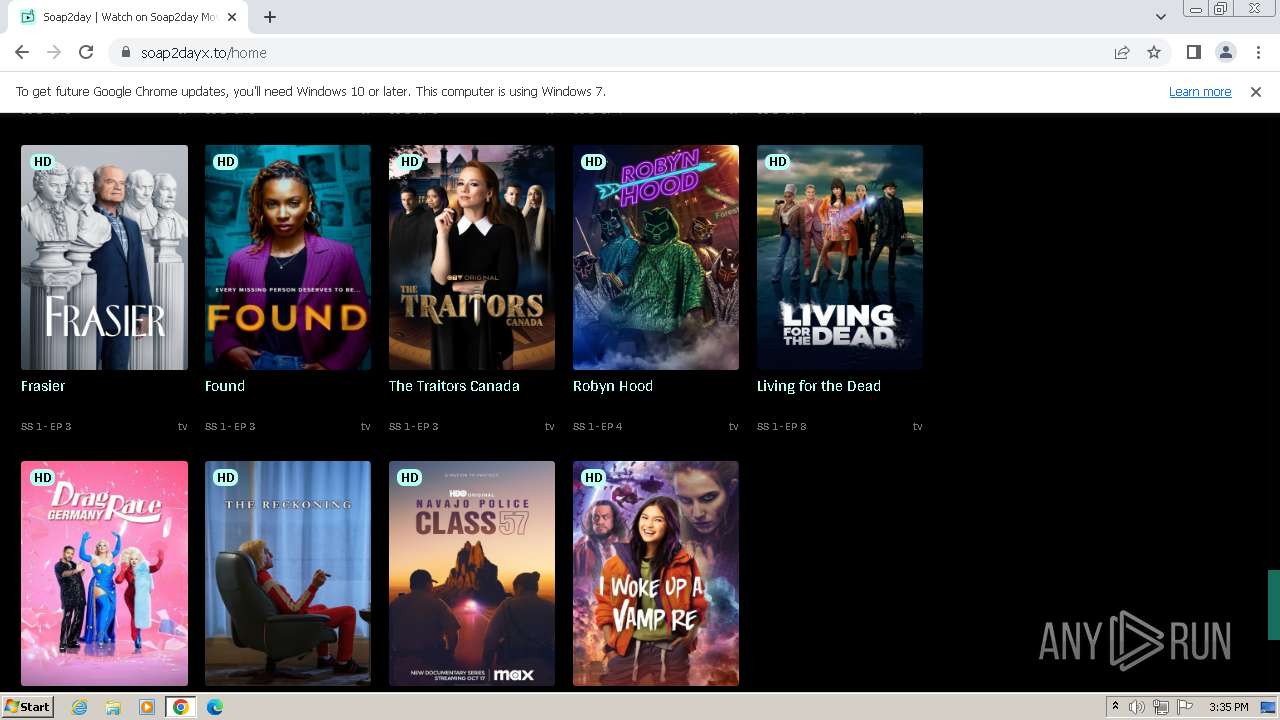Click the Robyn Hood title link

pyautogui.click(x=613, y=386)
